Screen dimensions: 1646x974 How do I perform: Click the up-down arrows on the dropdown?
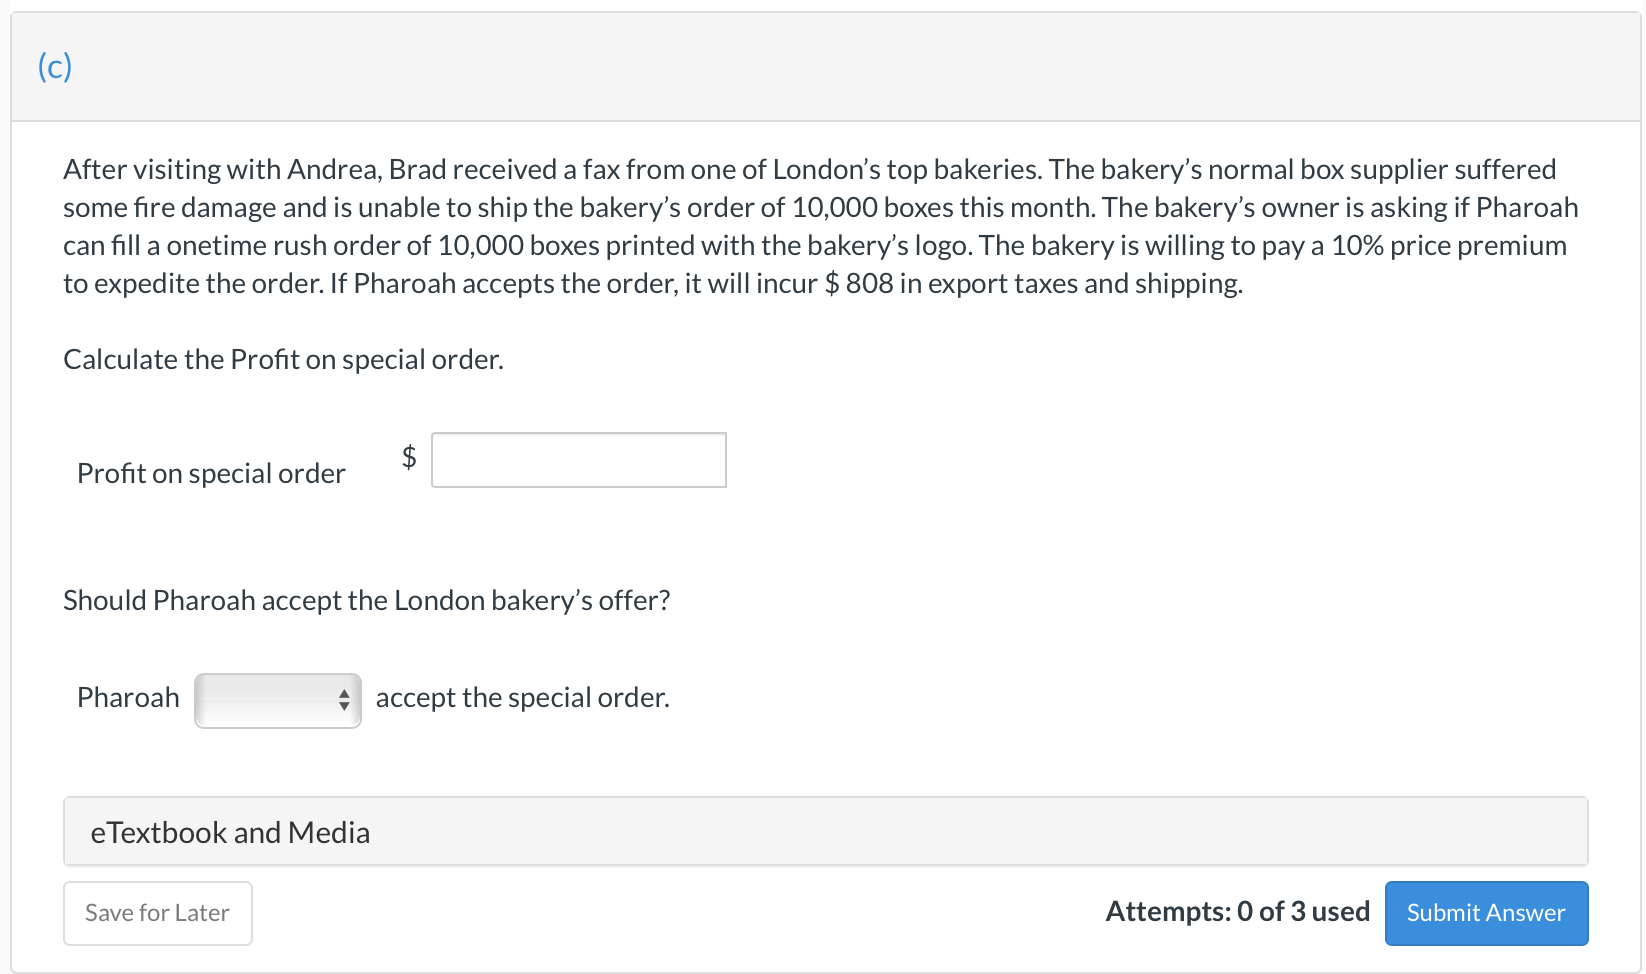point(344,700)
